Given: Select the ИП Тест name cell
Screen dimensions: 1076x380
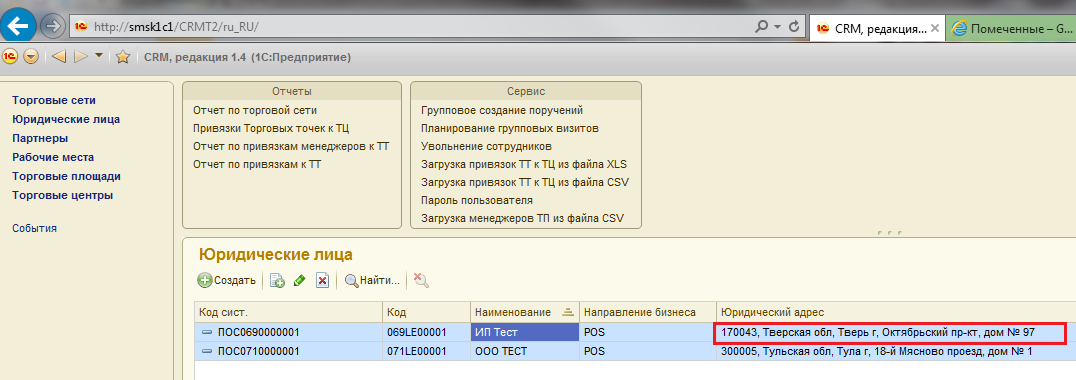Looking at the screenshot, I should 525,333.
